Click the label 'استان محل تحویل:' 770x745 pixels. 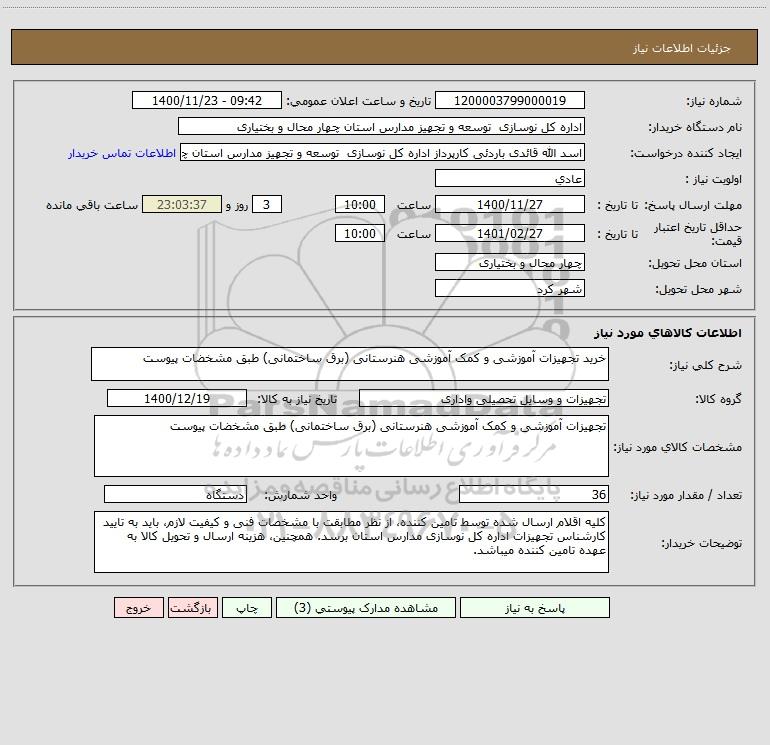[695, 264]
